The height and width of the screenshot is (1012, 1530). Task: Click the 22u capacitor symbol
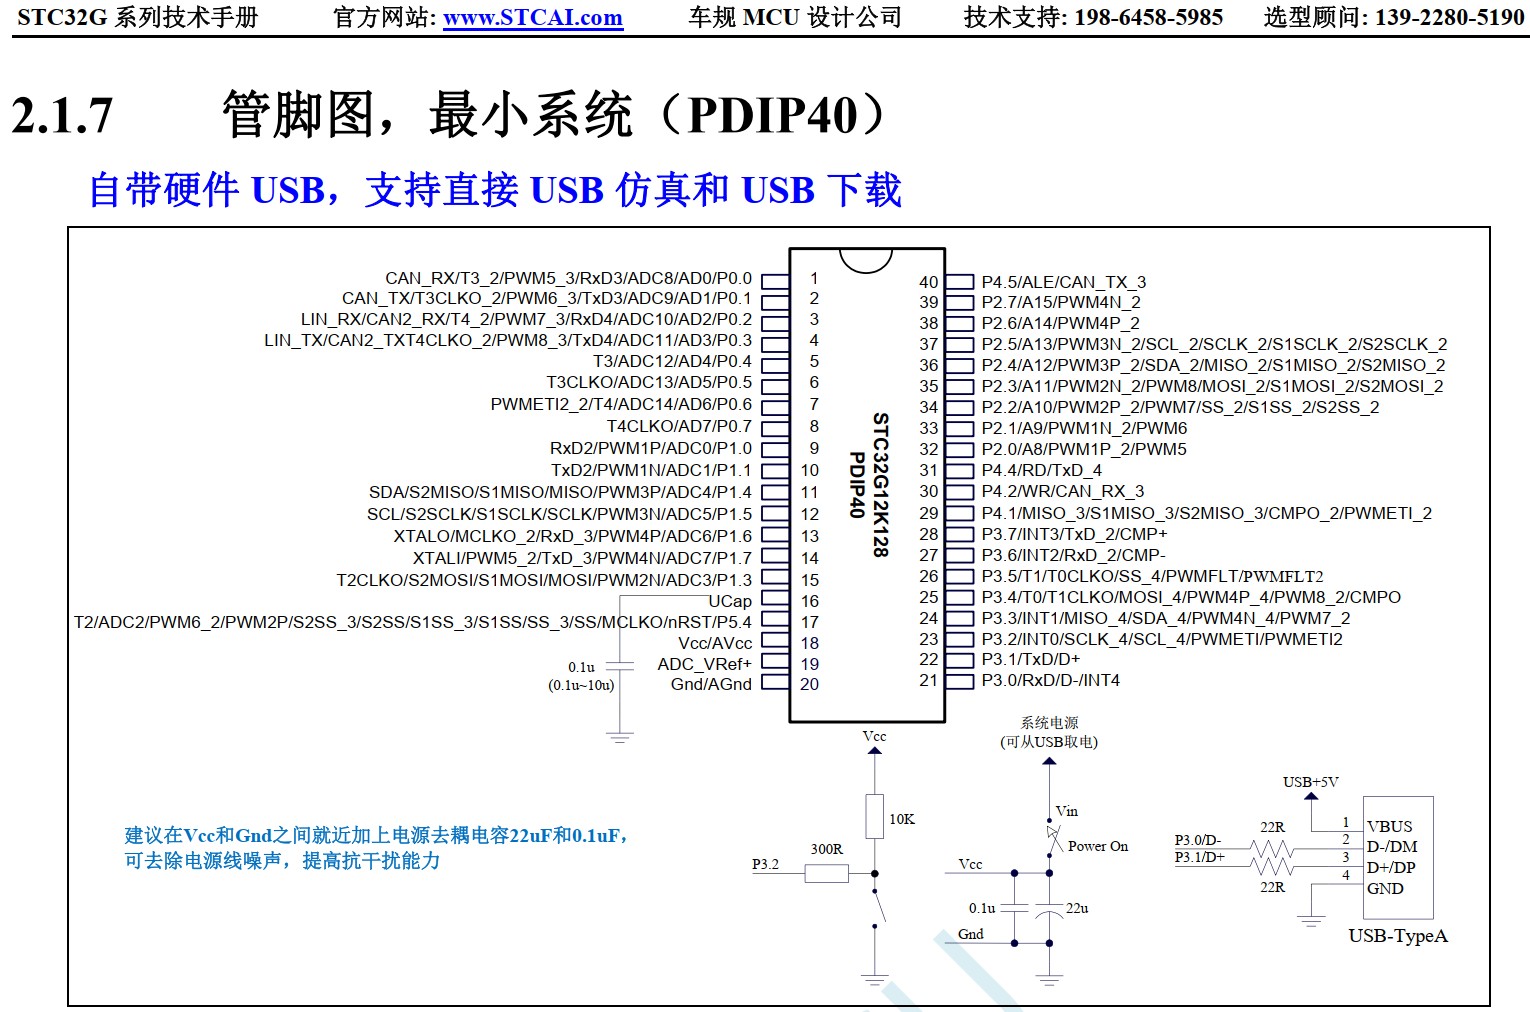pos(1049,911)
